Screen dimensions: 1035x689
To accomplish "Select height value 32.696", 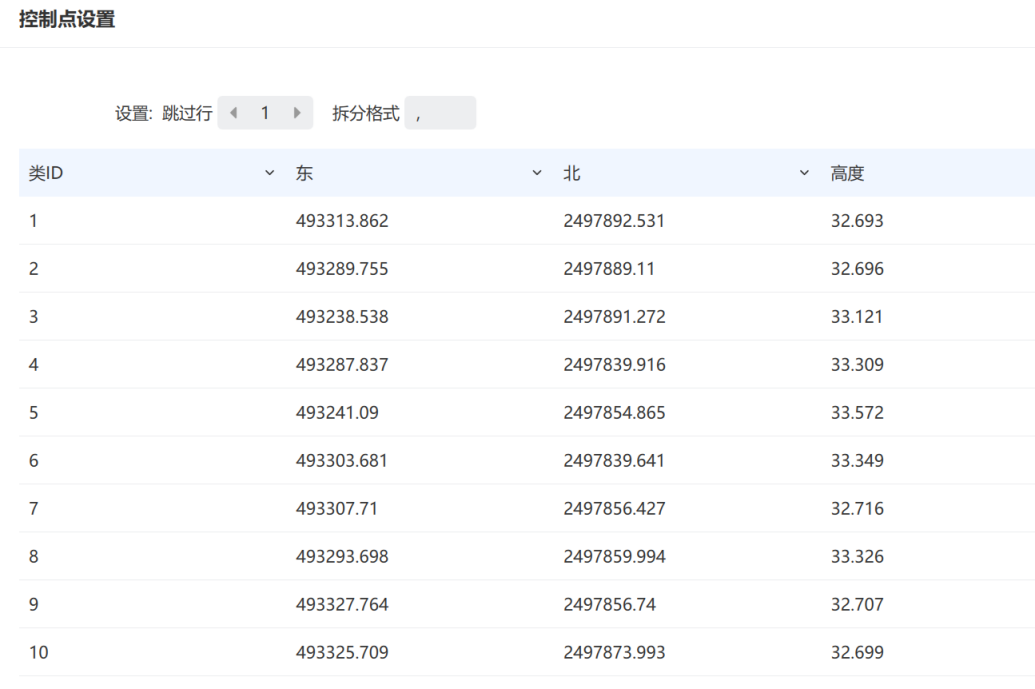I will (x=857, y=269).
